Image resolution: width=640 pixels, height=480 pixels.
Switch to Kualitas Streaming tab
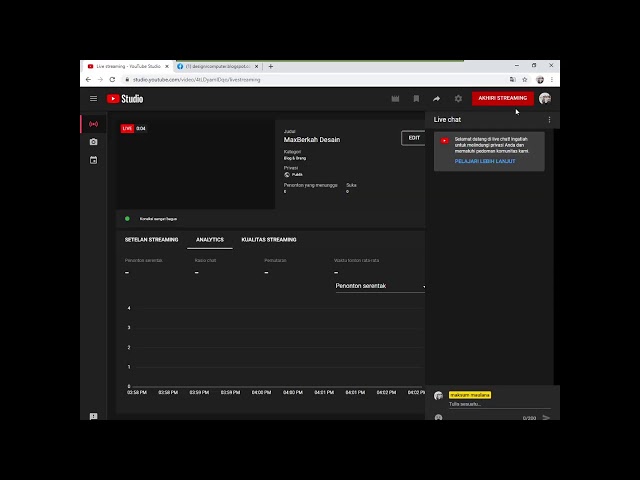tap(268, 240)
